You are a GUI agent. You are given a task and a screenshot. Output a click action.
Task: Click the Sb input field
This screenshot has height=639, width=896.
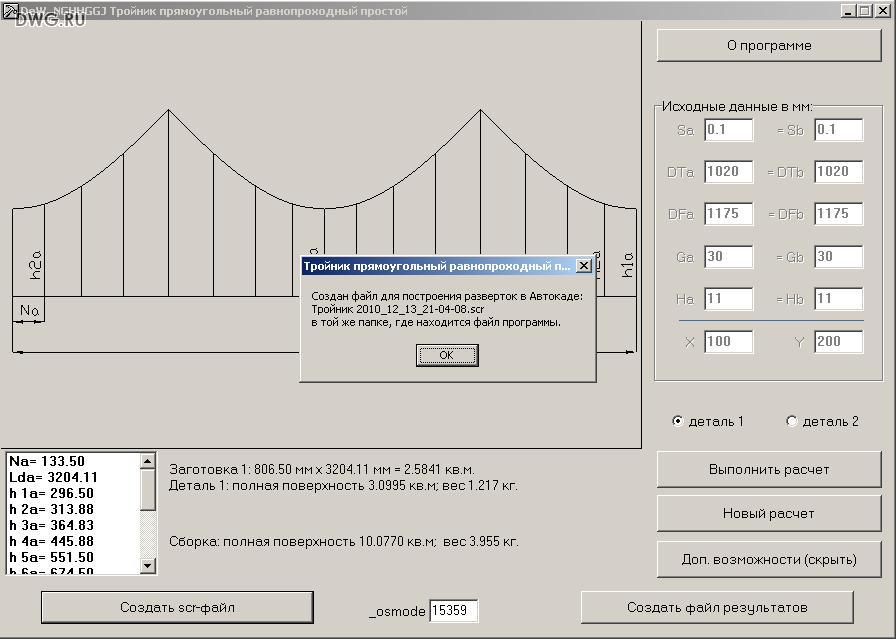click(838, 130)
